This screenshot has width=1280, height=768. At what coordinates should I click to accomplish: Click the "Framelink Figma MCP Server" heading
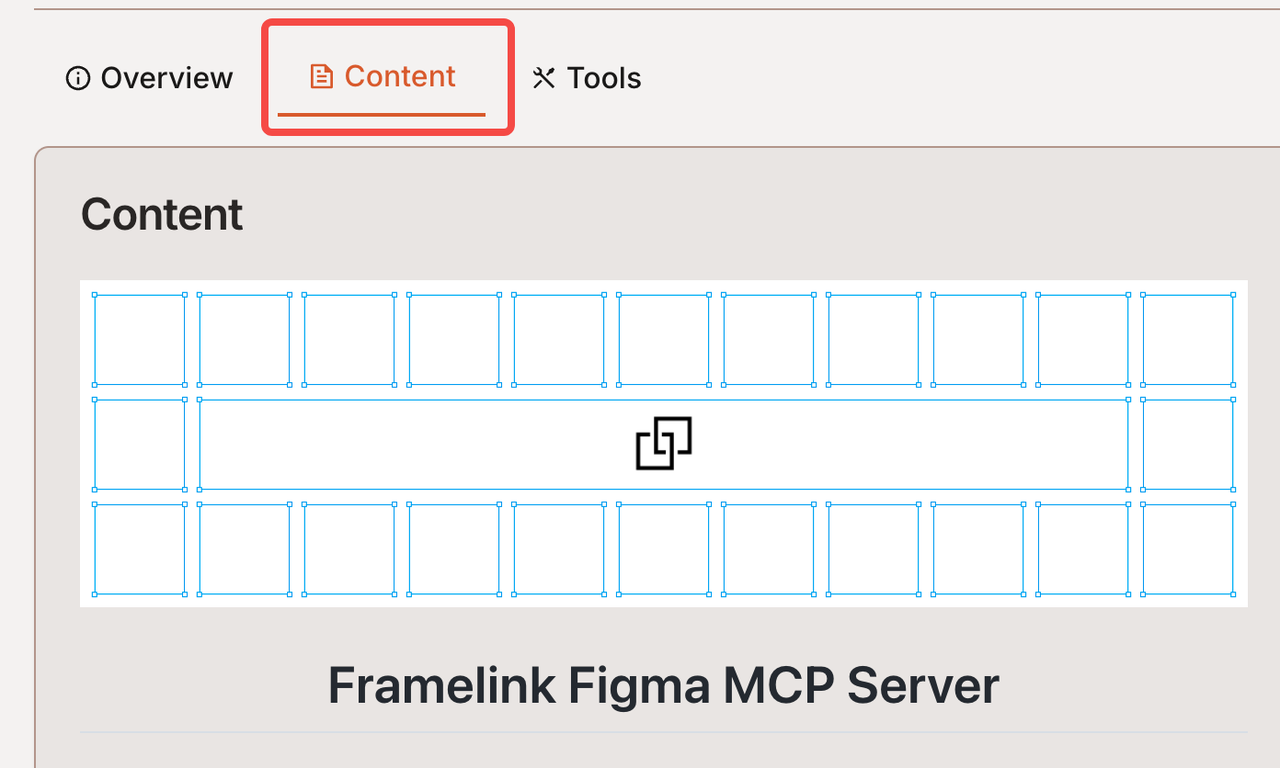pyautogui.click(x=663, y=686)
